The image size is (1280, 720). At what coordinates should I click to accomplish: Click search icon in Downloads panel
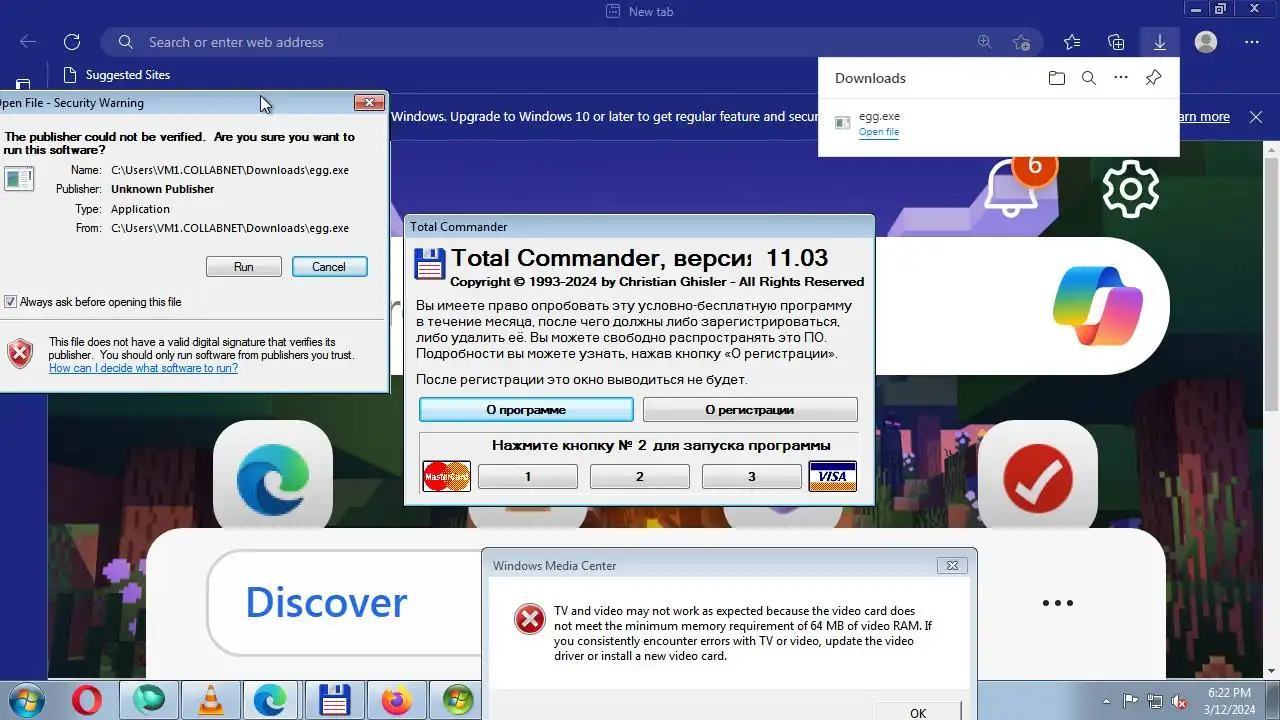pos(1089,78)
